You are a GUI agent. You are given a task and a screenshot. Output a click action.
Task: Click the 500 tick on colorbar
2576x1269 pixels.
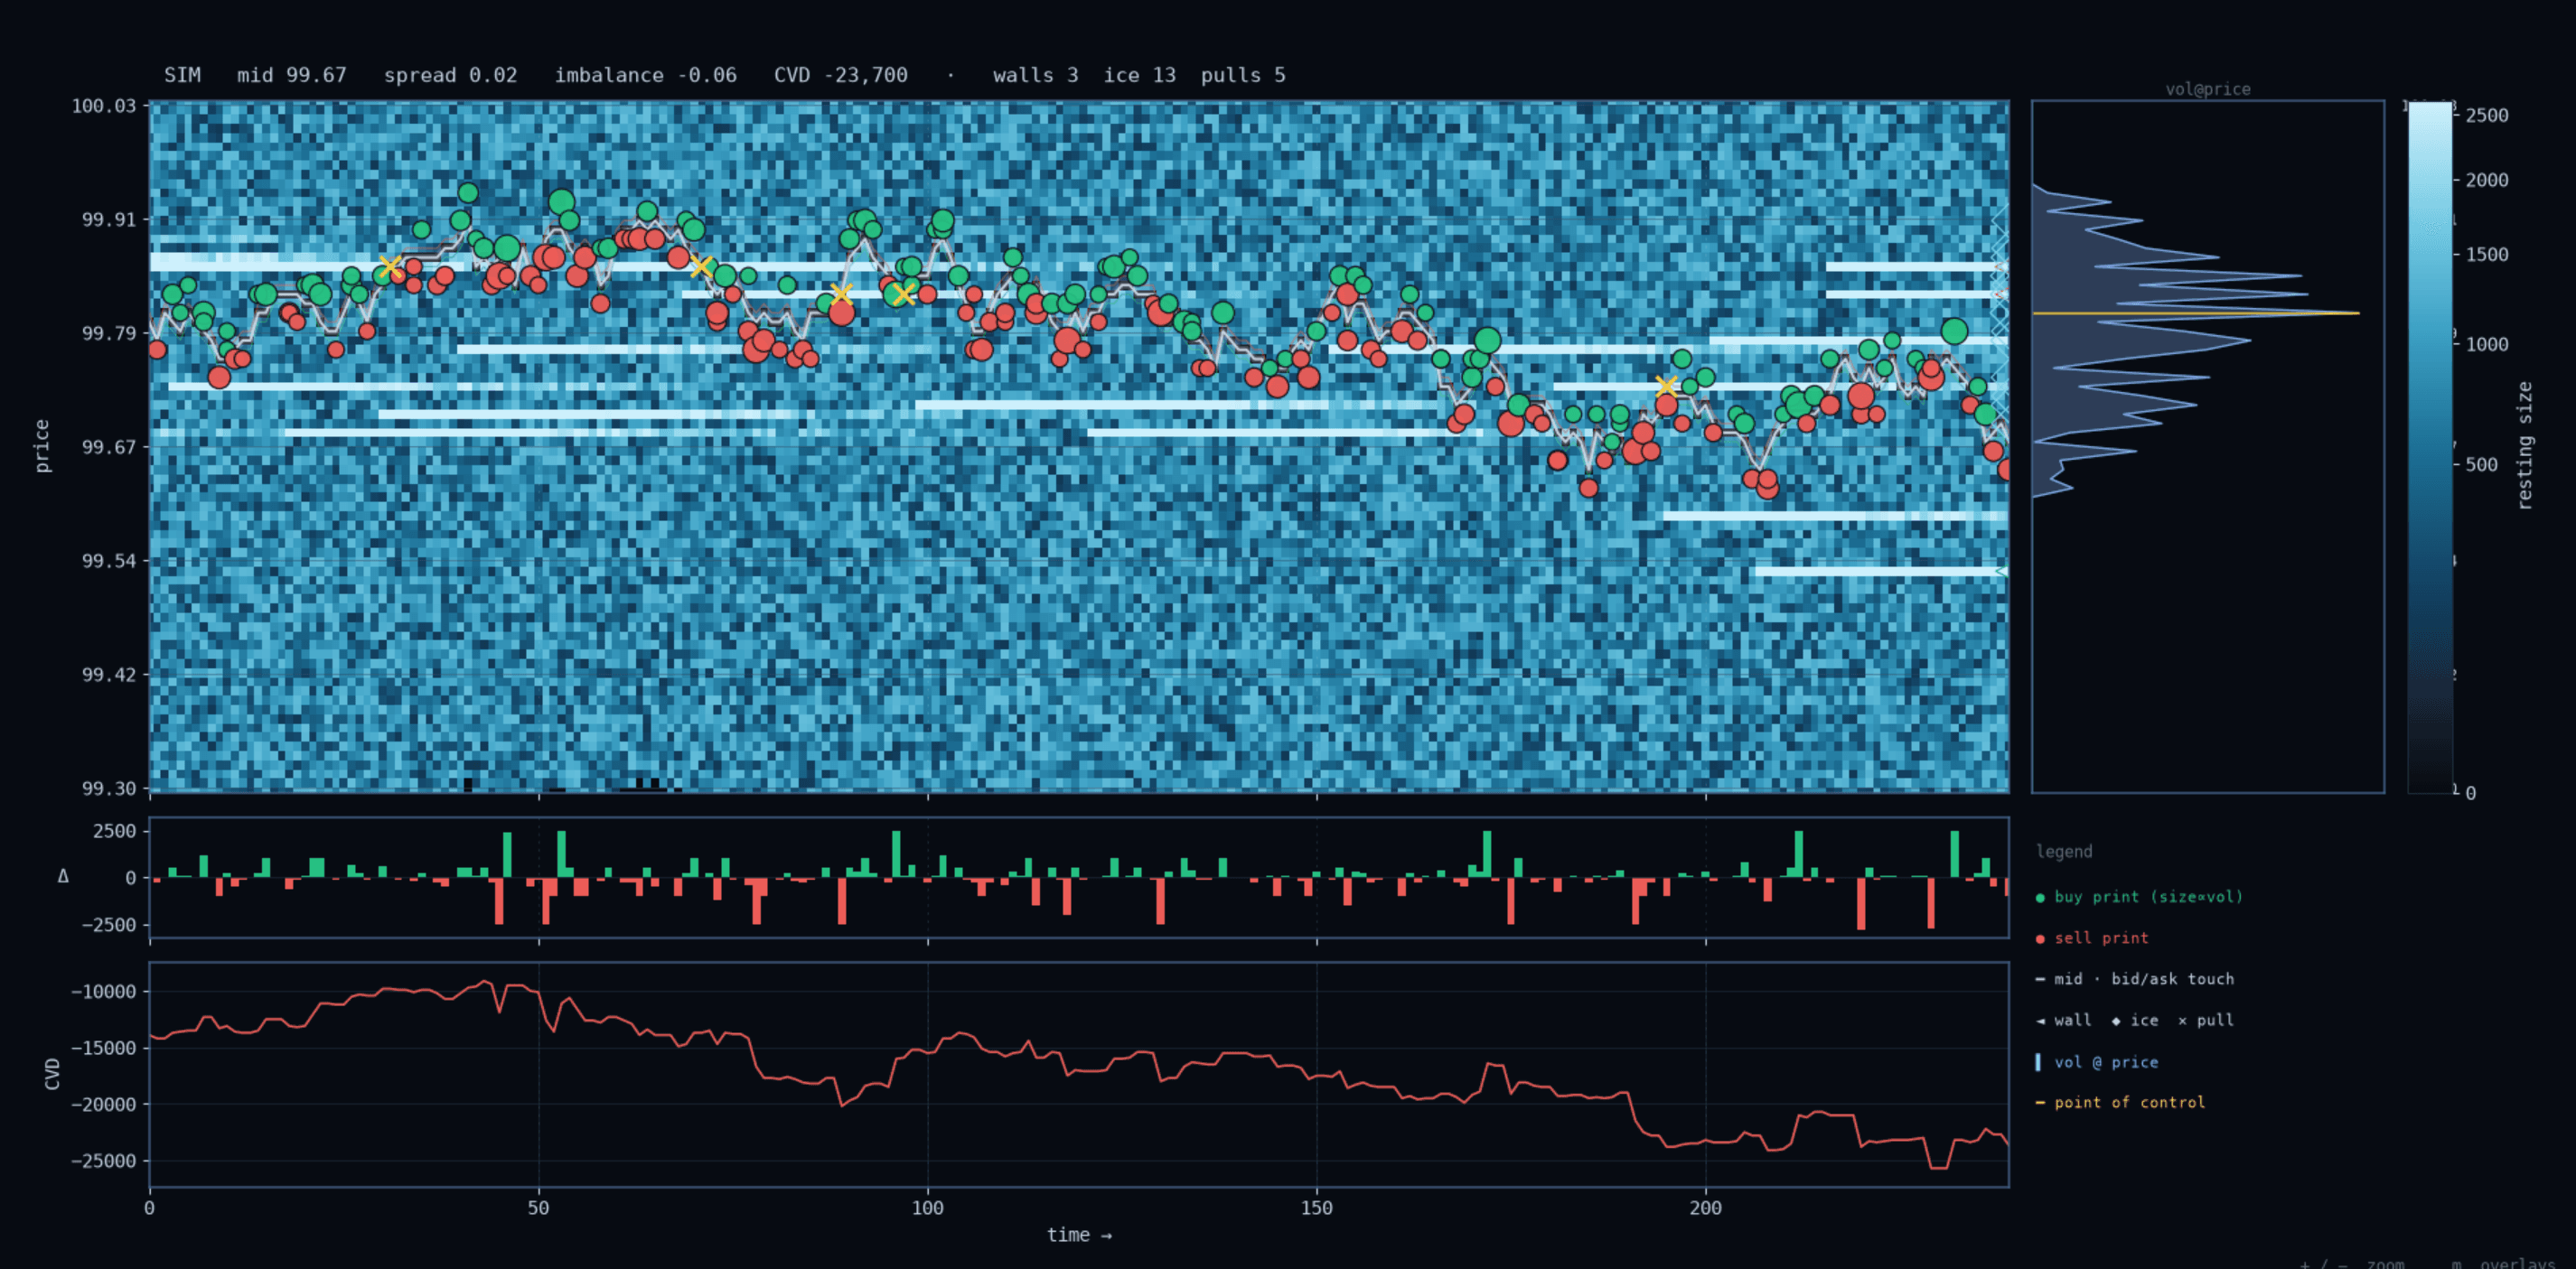(x=2482, y=465)
